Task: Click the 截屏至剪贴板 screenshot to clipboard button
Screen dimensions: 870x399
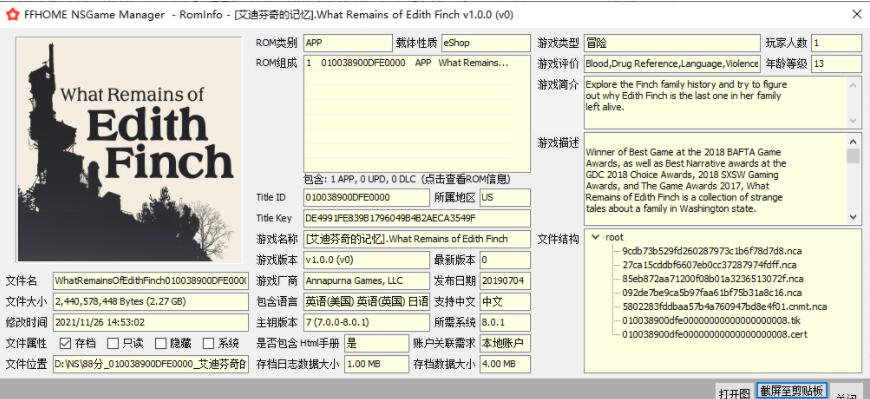Action: click(792, 390)
